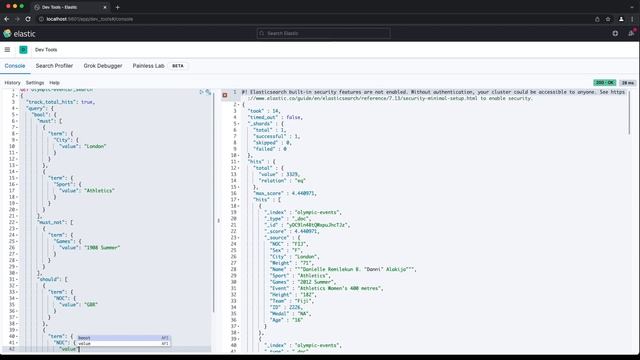
Task: Collapse the "bool" block at editor line 5
Action: [17, 115]
